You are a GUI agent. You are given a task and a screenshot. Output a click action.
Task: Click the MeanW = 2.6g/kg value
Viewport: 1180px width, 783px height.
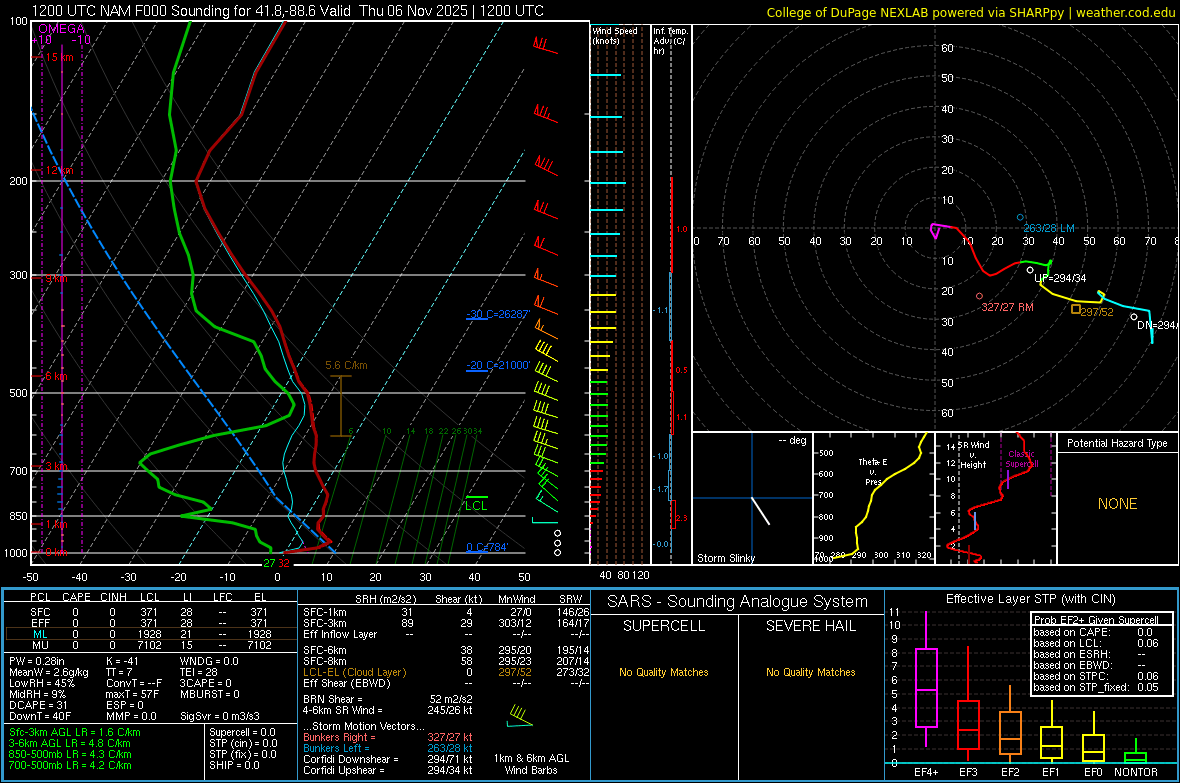pyautogui.click(x=48, y=672)
